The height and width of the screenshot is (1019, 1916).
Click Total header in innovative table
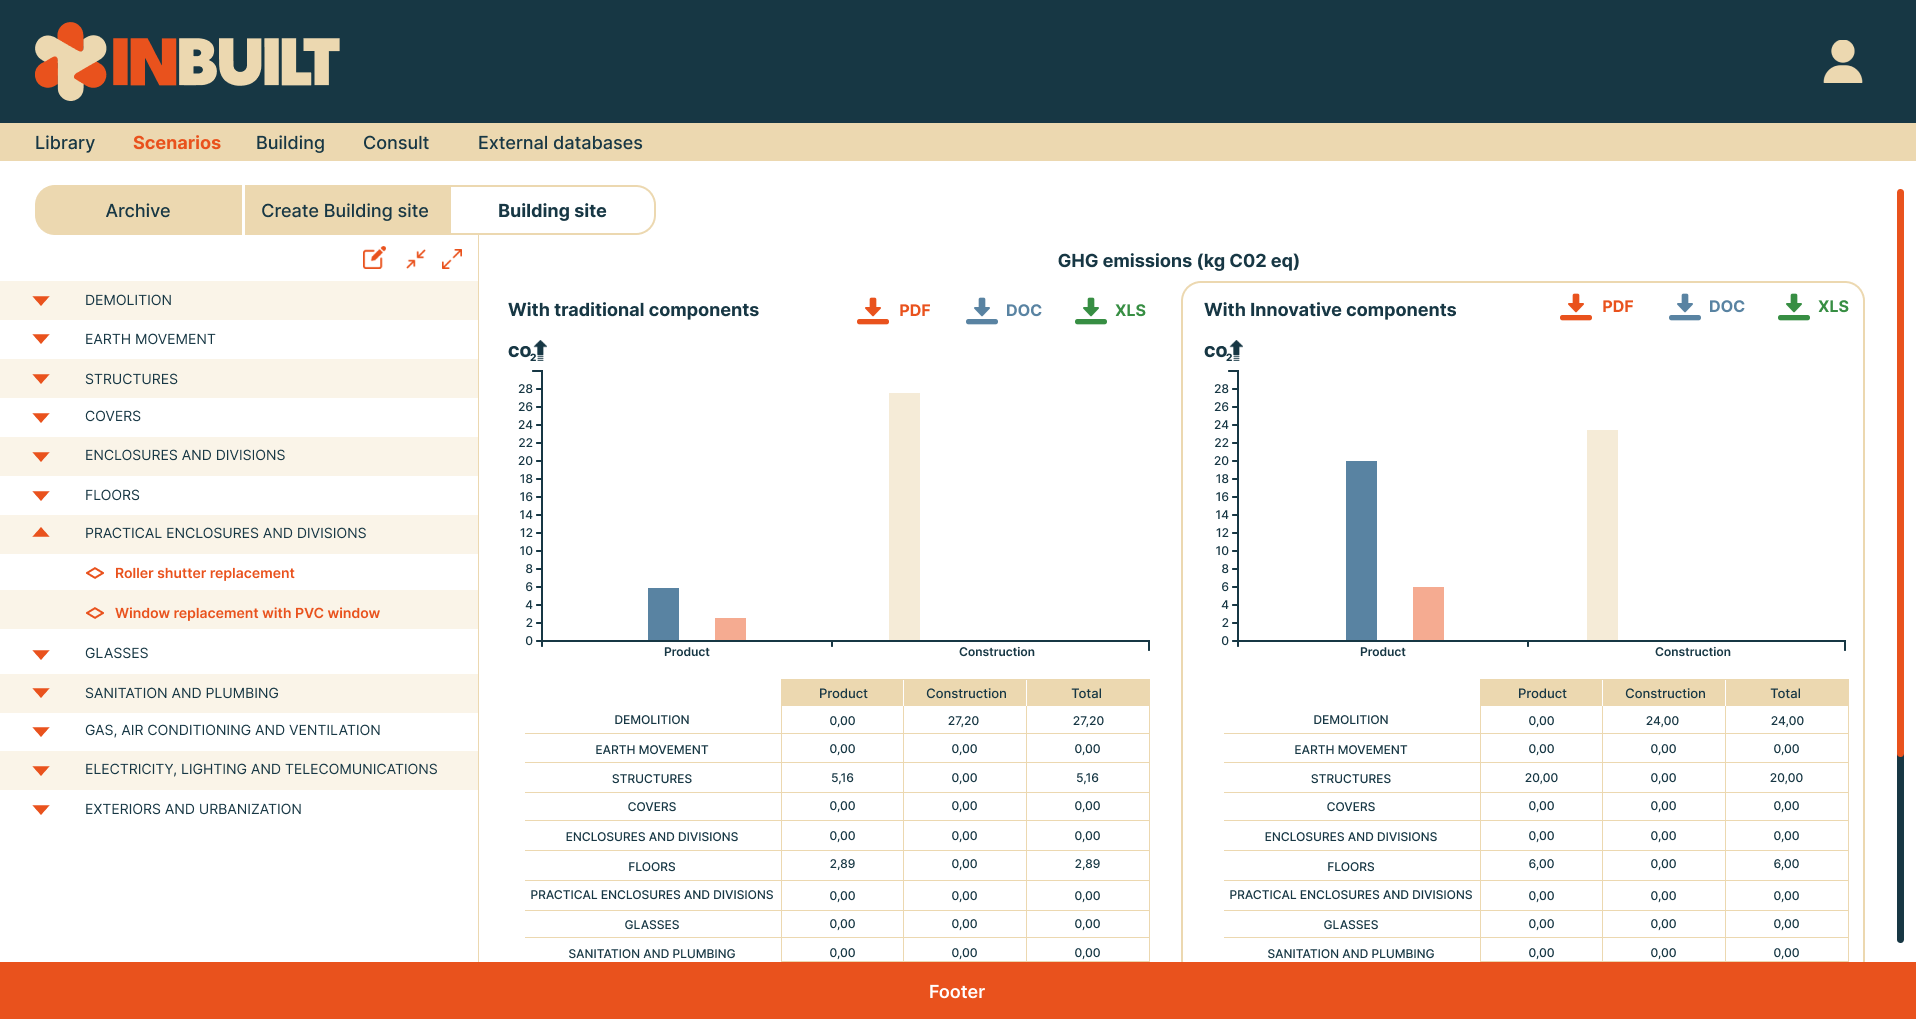pos(1785,693)
